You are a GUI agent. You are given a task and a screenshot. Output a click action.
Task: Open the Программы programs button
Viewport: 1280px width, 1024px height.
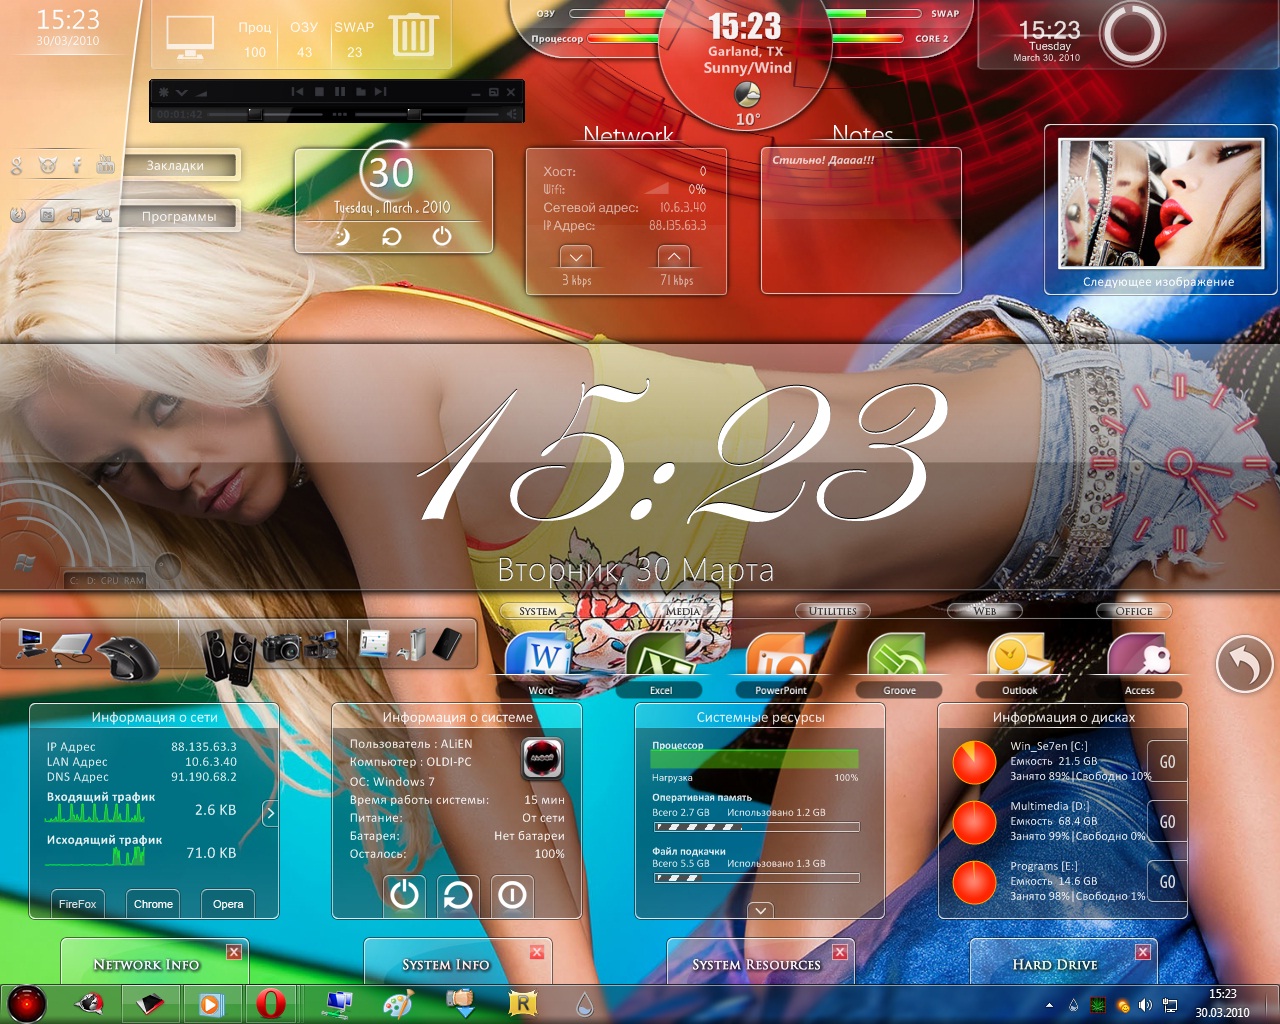click(x=179, y=216)
